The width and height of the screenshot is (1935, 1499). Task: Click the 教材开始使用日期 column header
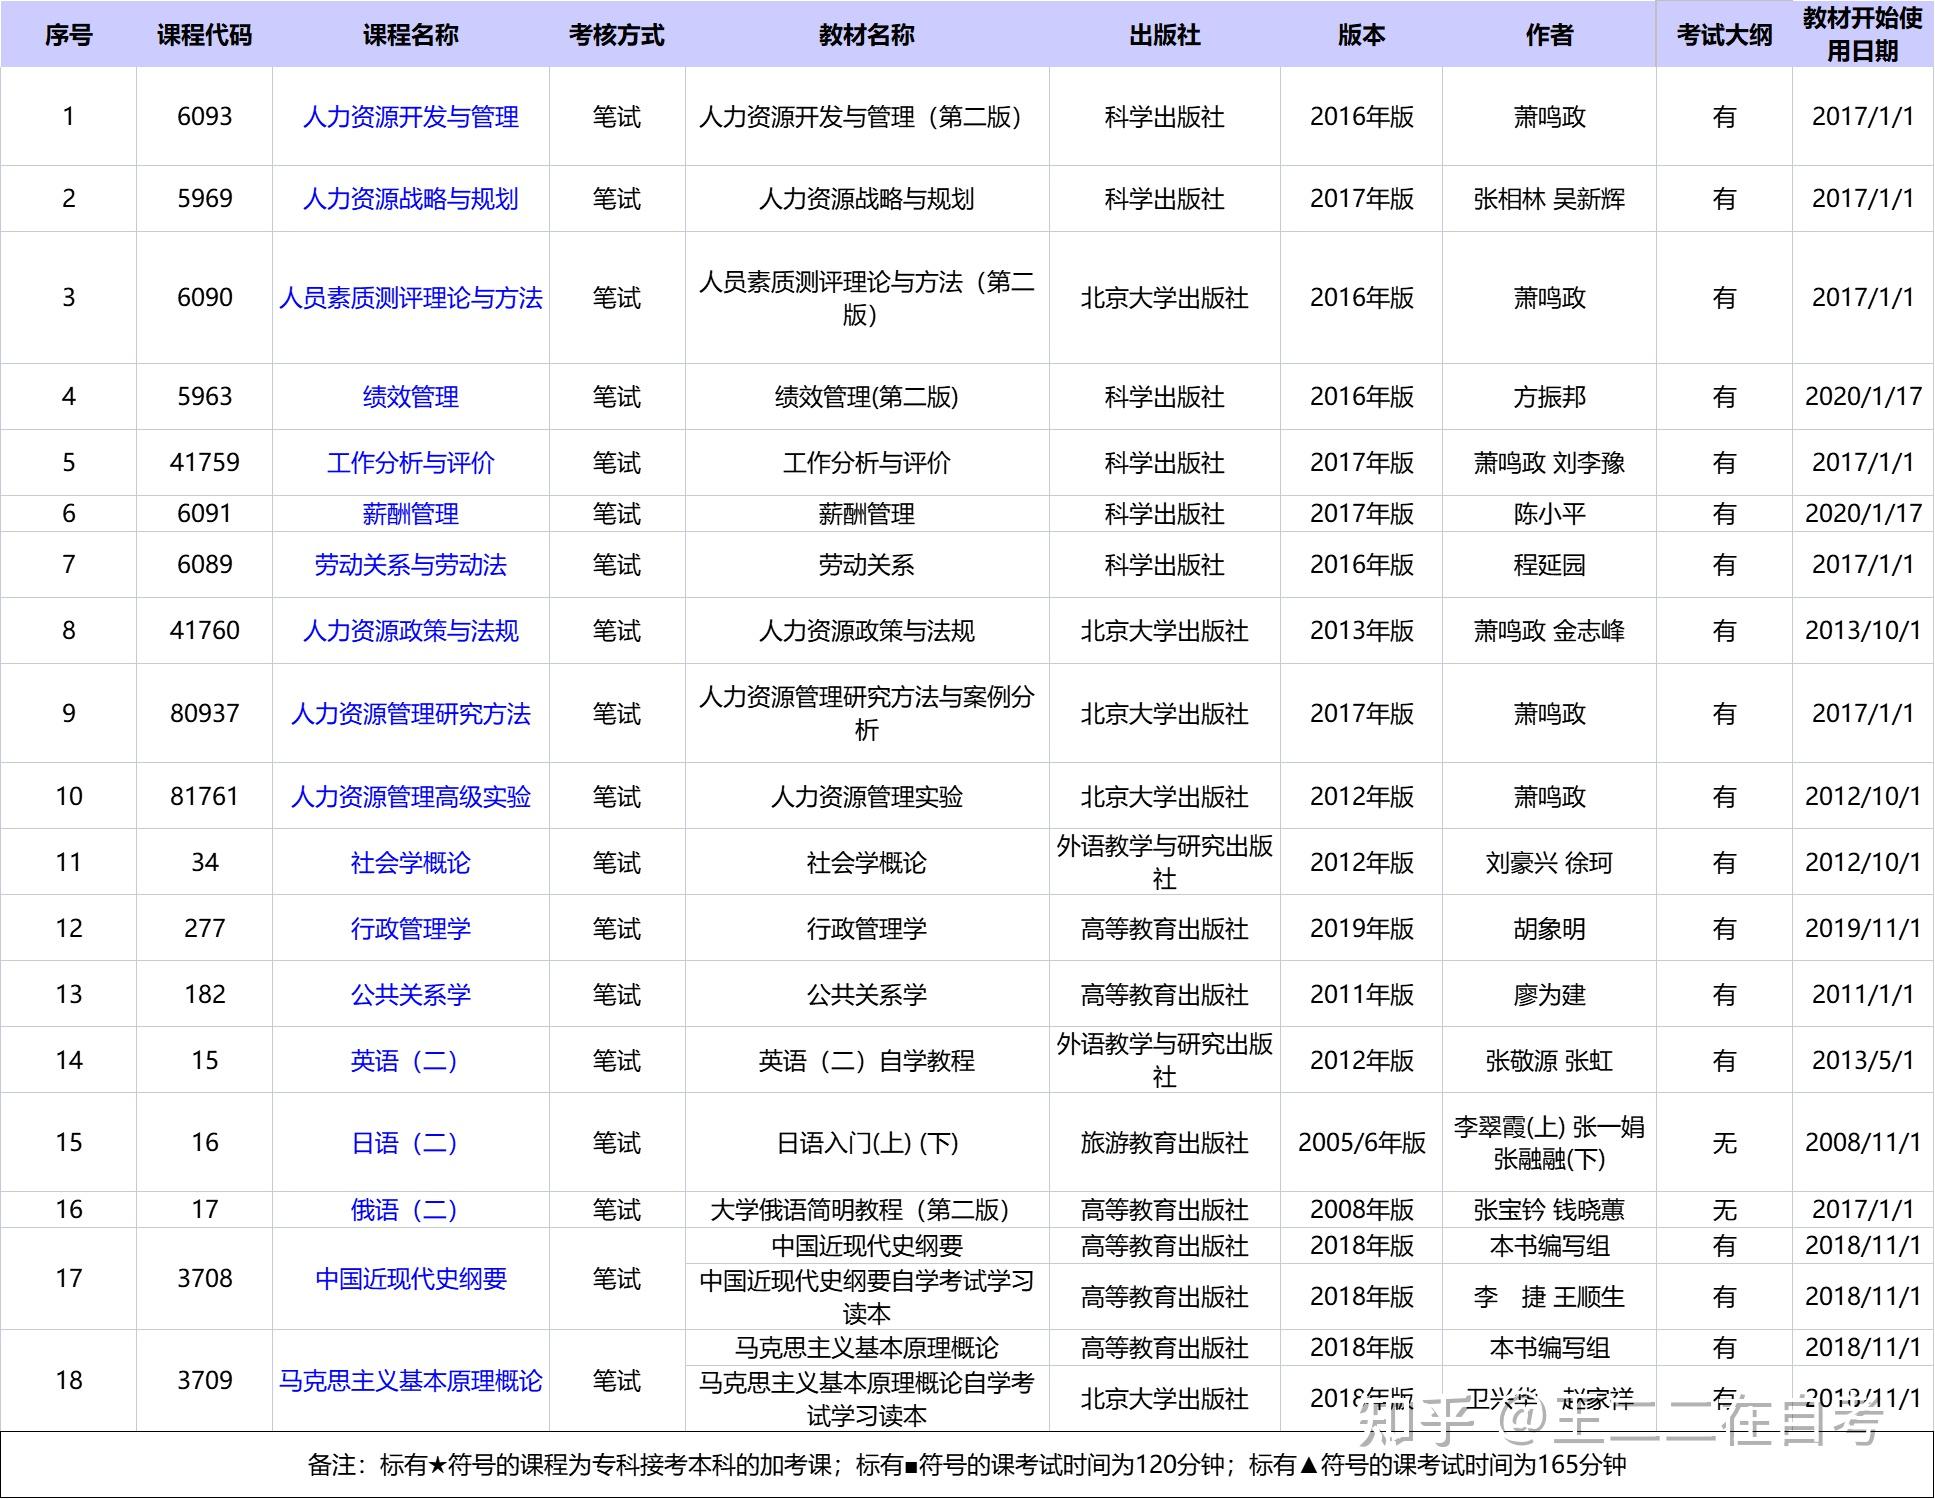coord(1862,35)
